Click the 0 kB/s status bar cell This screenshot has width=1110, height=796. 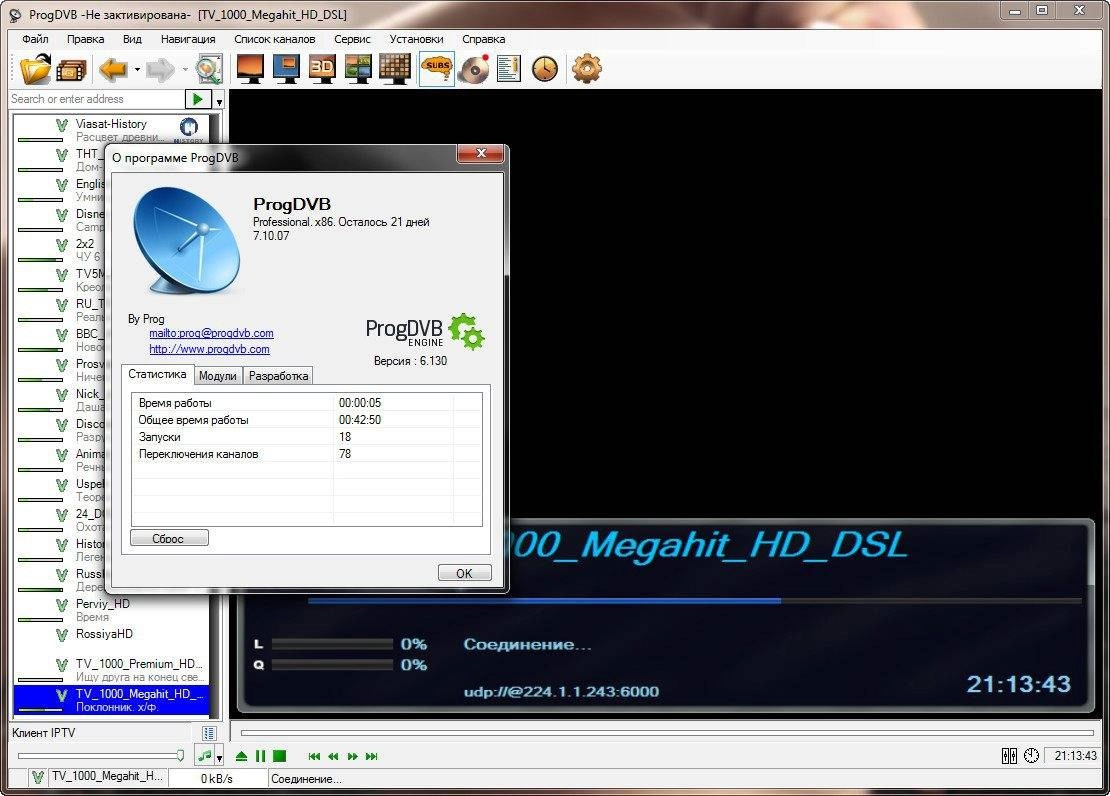pyautogui.click(x=217, y=779)
